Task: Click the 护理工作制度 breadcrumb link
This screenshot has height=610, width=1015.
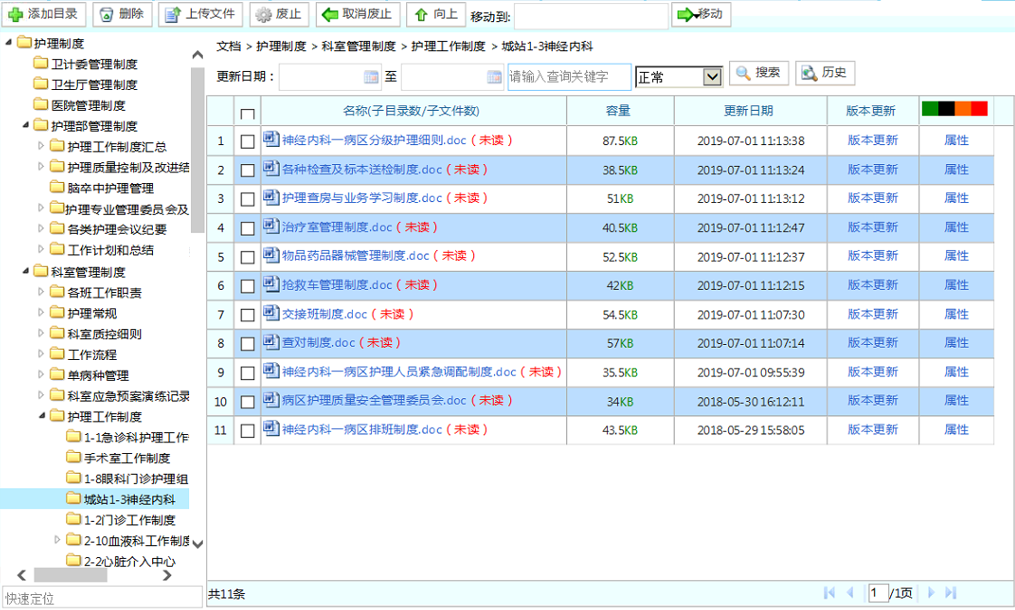Action: (448, 46)
